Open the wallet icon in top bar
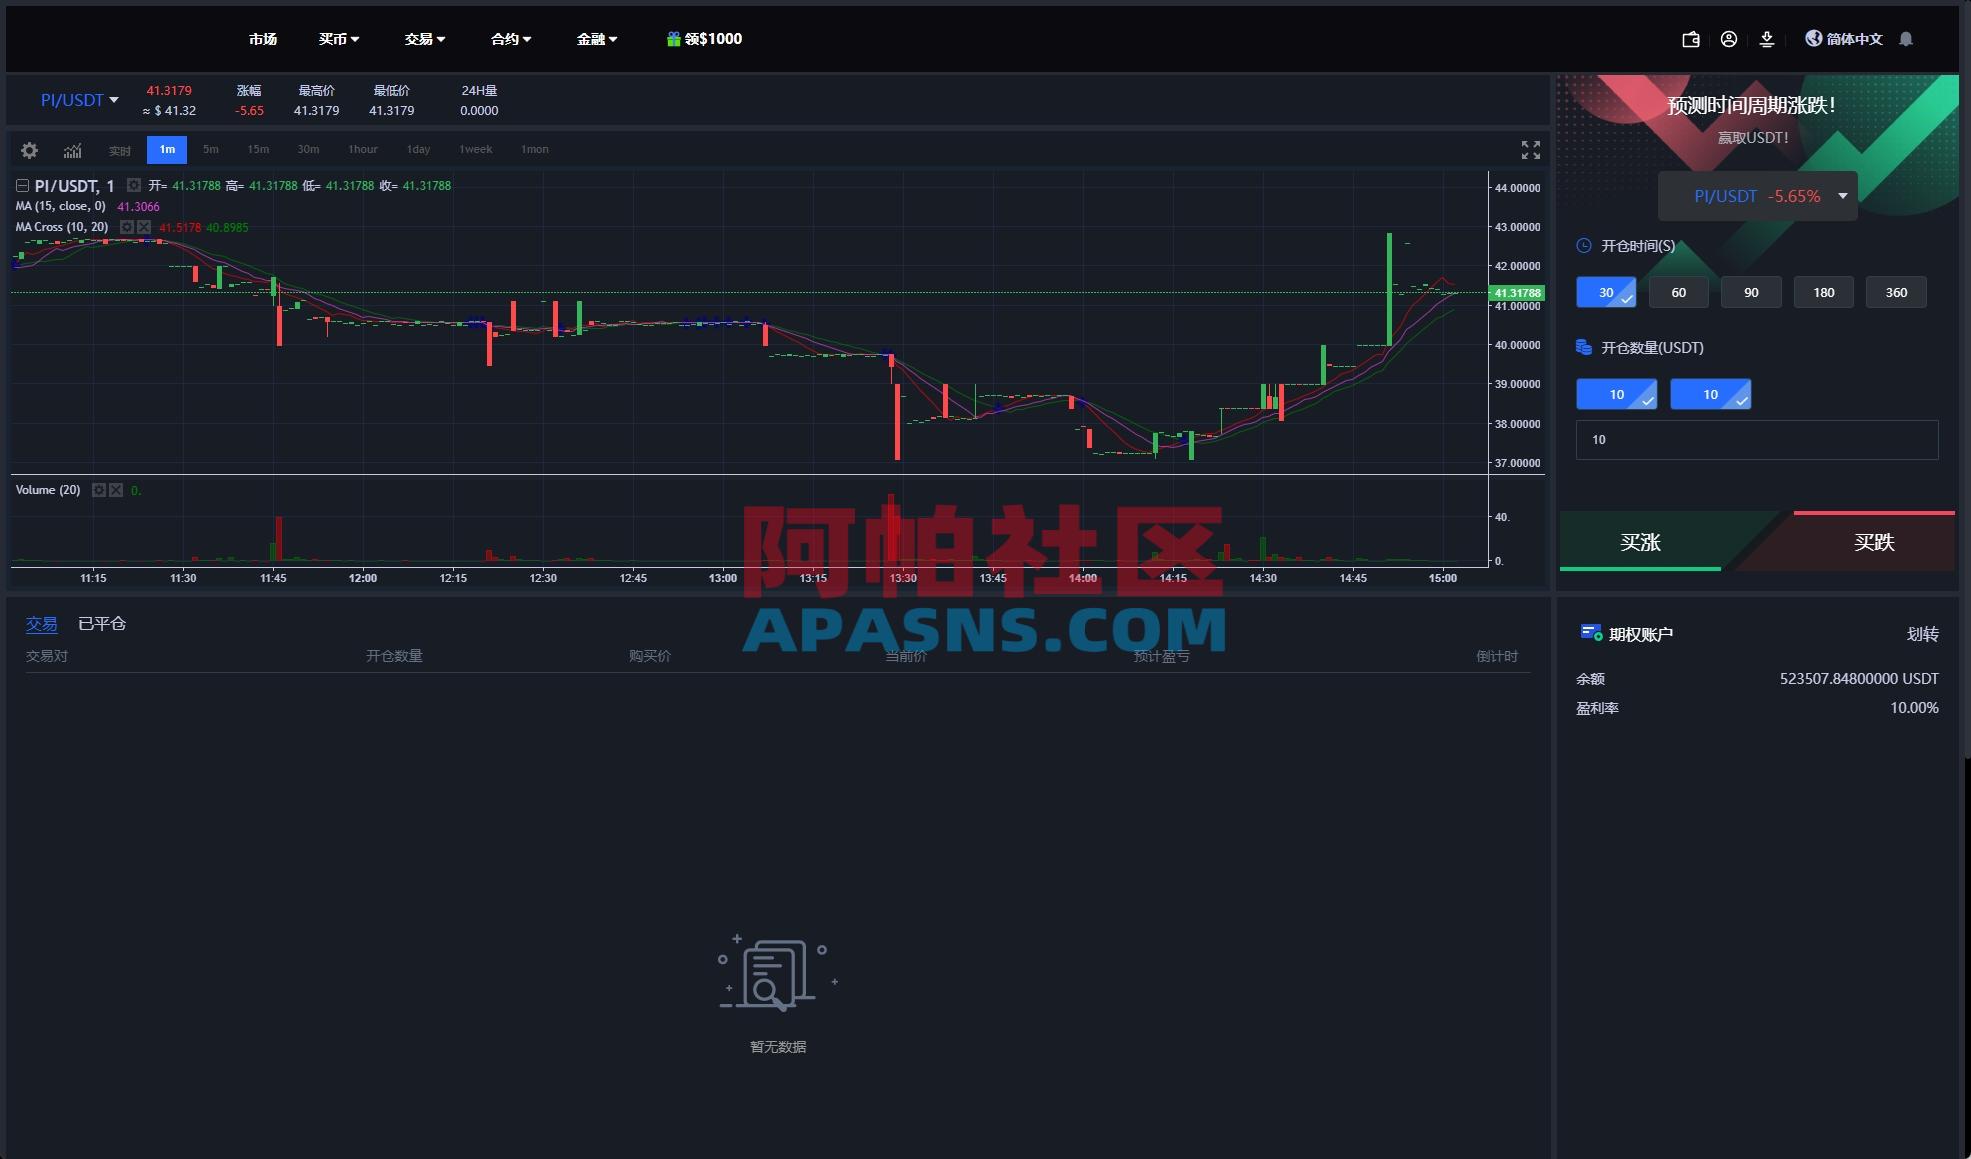Viewport: 1971px width, 1159px height. [1690, 39]
